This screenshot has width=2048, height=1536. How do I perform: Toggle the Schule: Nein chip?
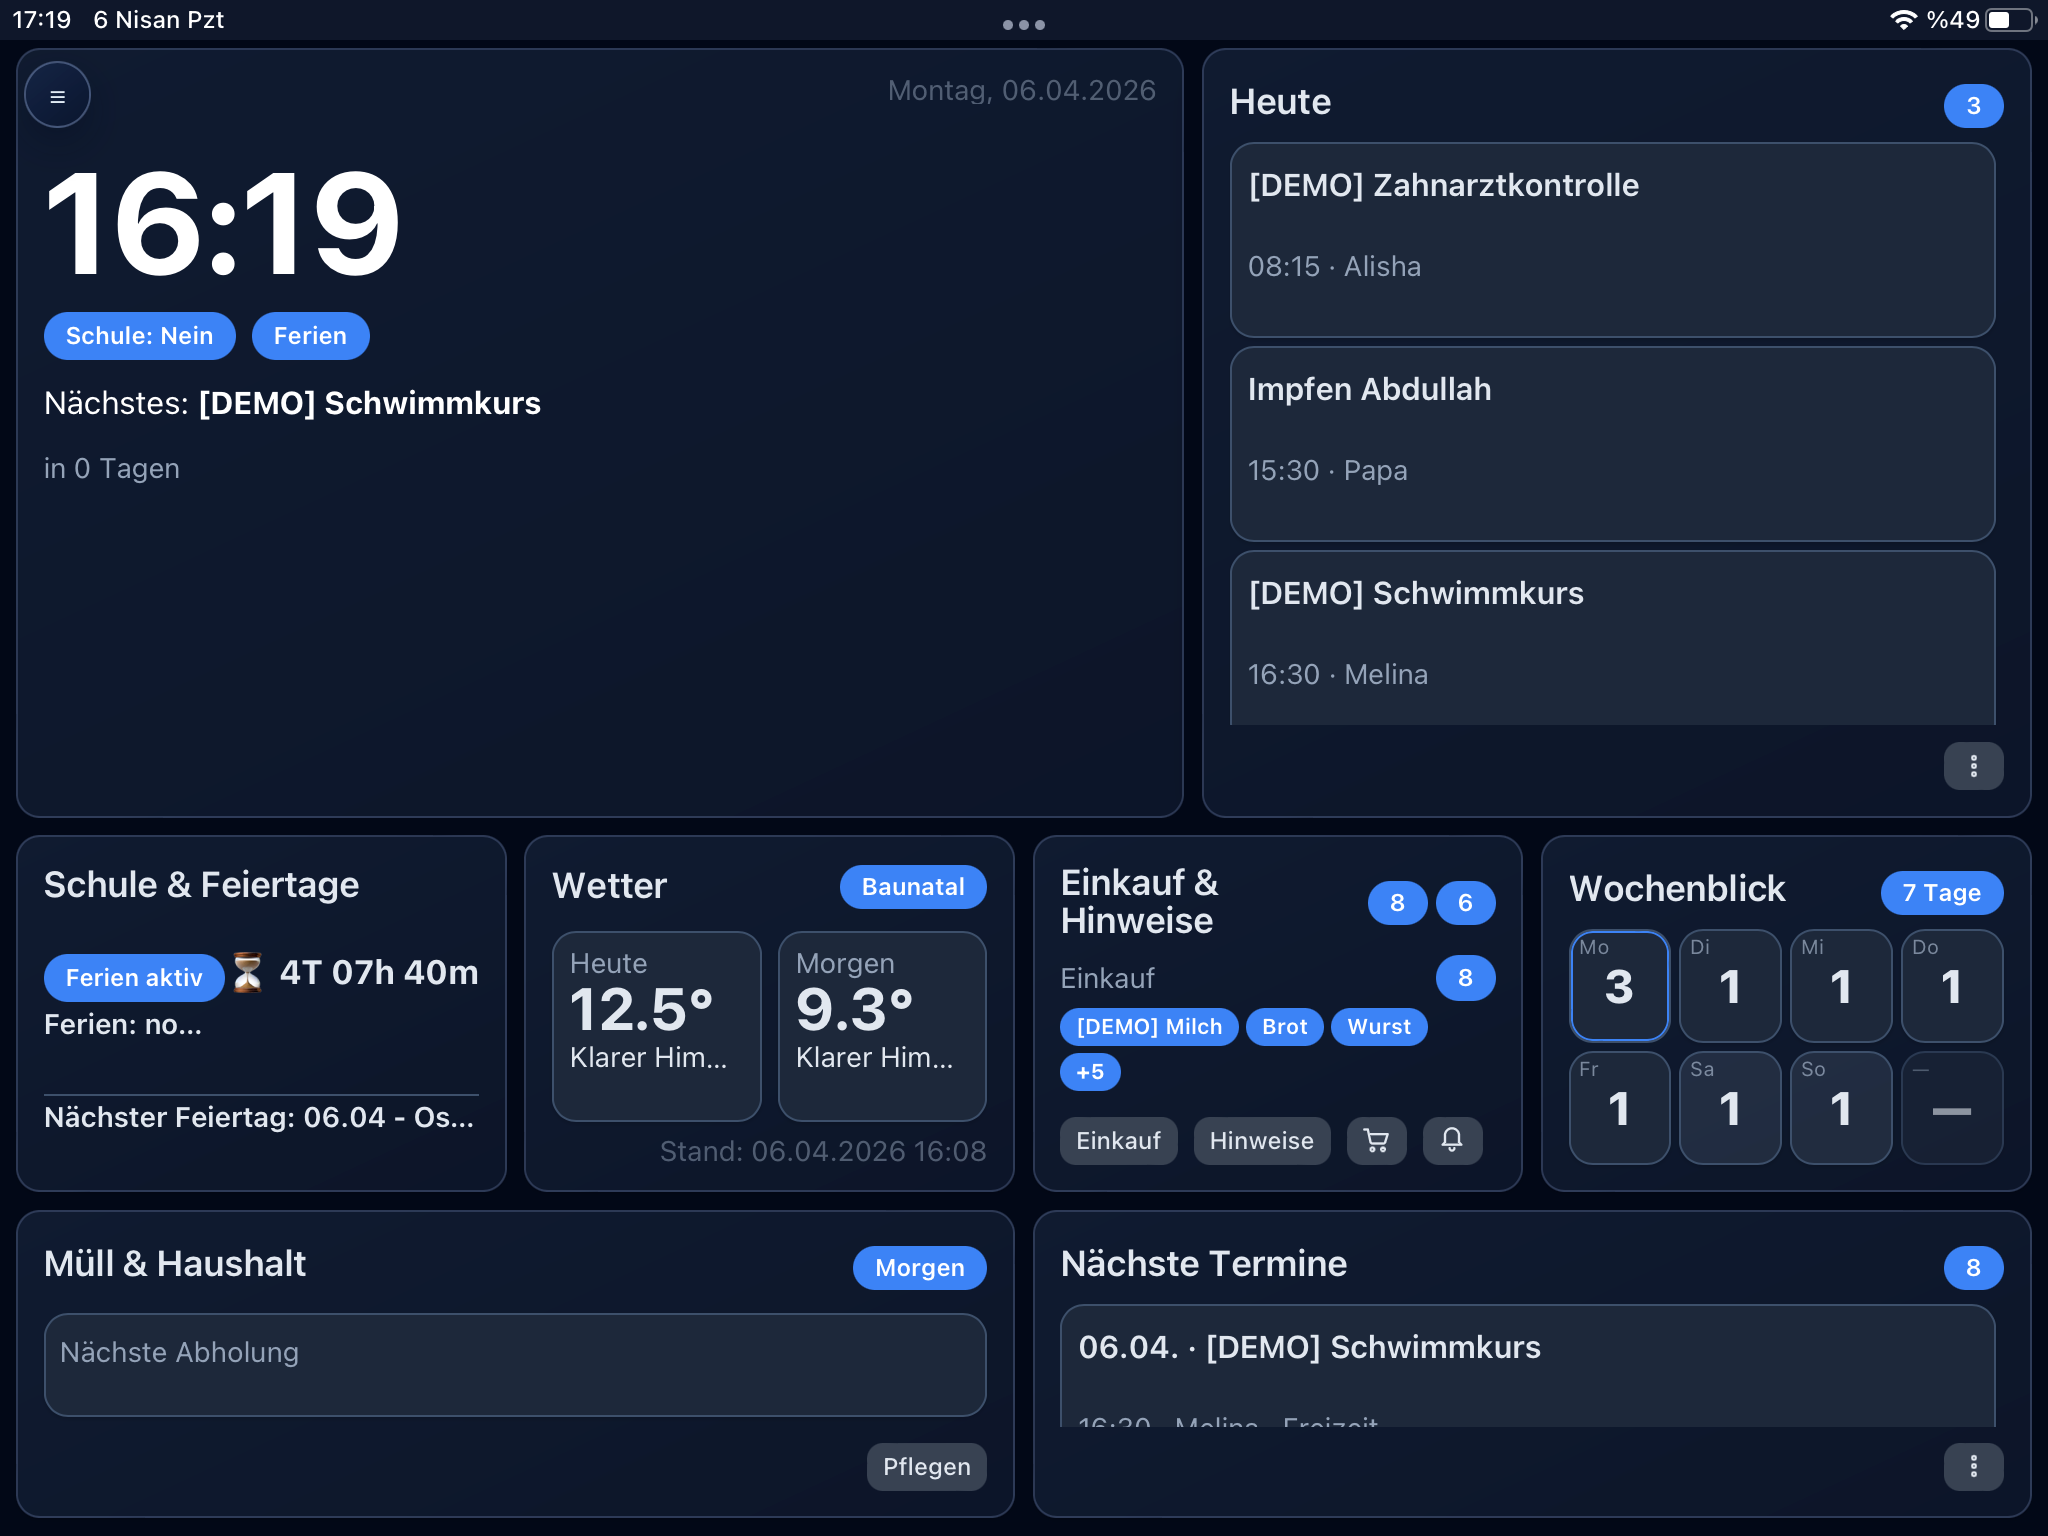pos(139,336)
